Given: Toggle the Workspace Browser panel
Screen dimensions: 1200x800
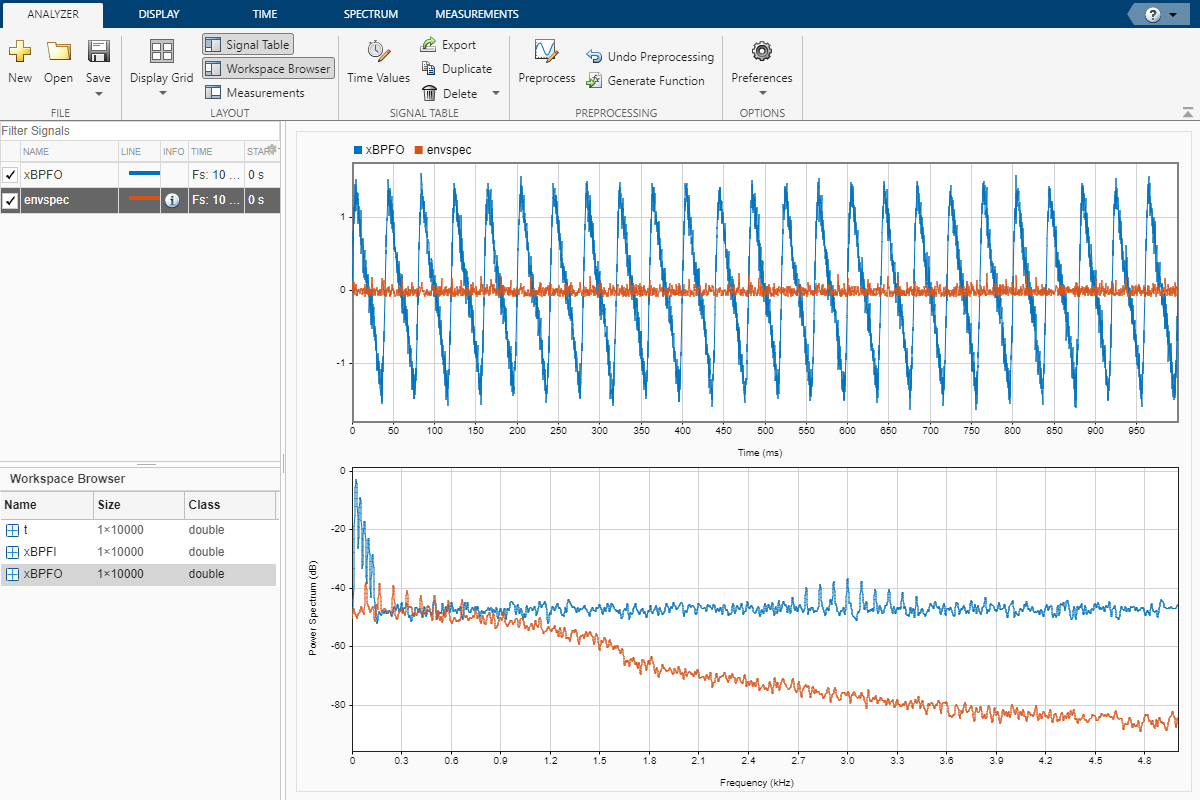Looking at the screenshot, I should pos(267,69).
